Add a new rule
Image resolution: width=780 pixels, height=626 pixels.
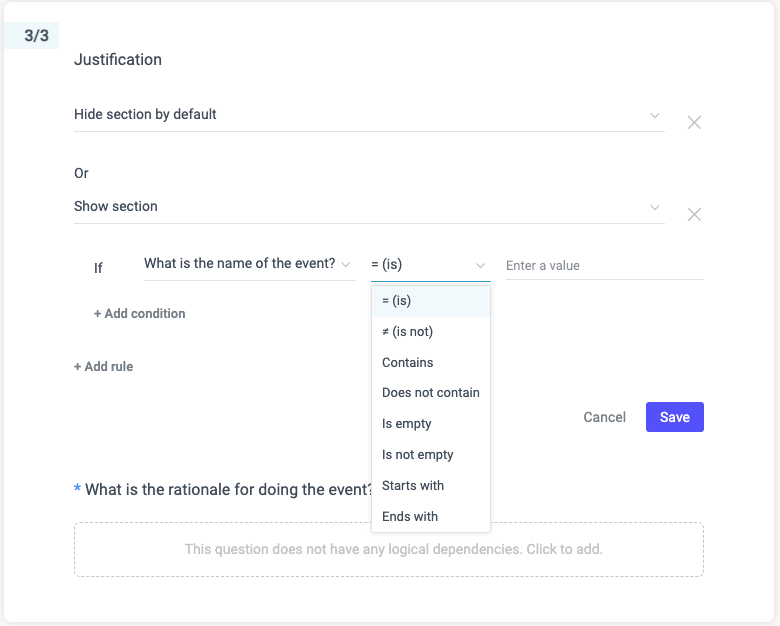pos(103,367)
